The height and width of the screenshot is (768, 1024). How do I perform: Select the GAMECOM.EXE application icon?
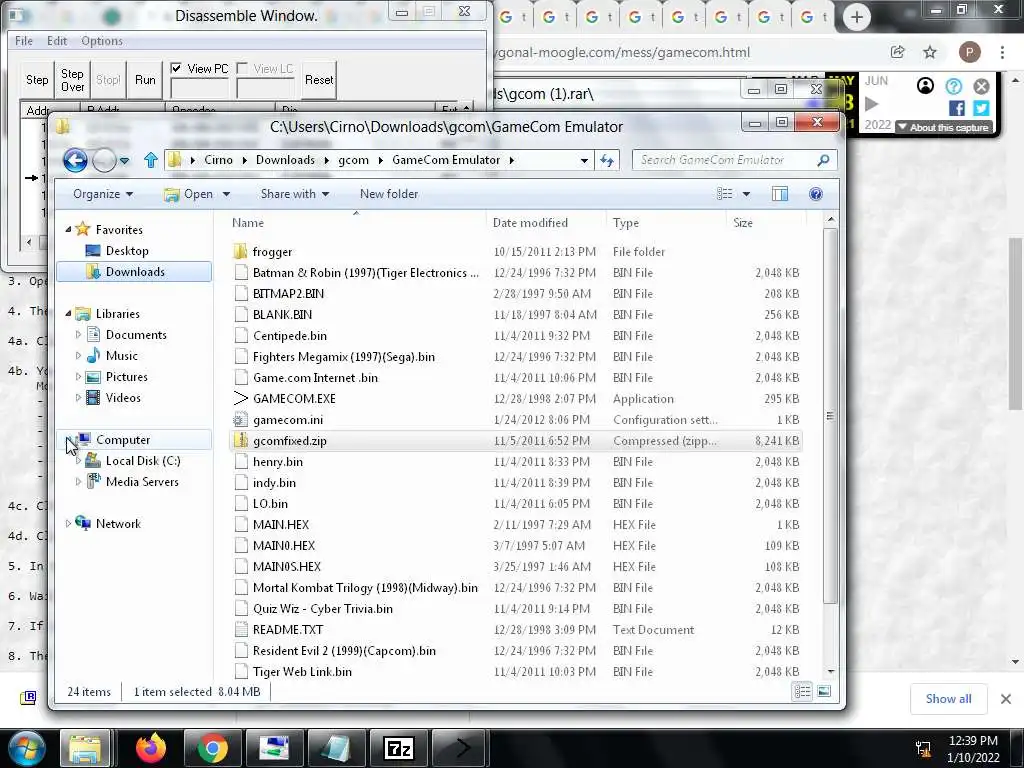point(240,398)
